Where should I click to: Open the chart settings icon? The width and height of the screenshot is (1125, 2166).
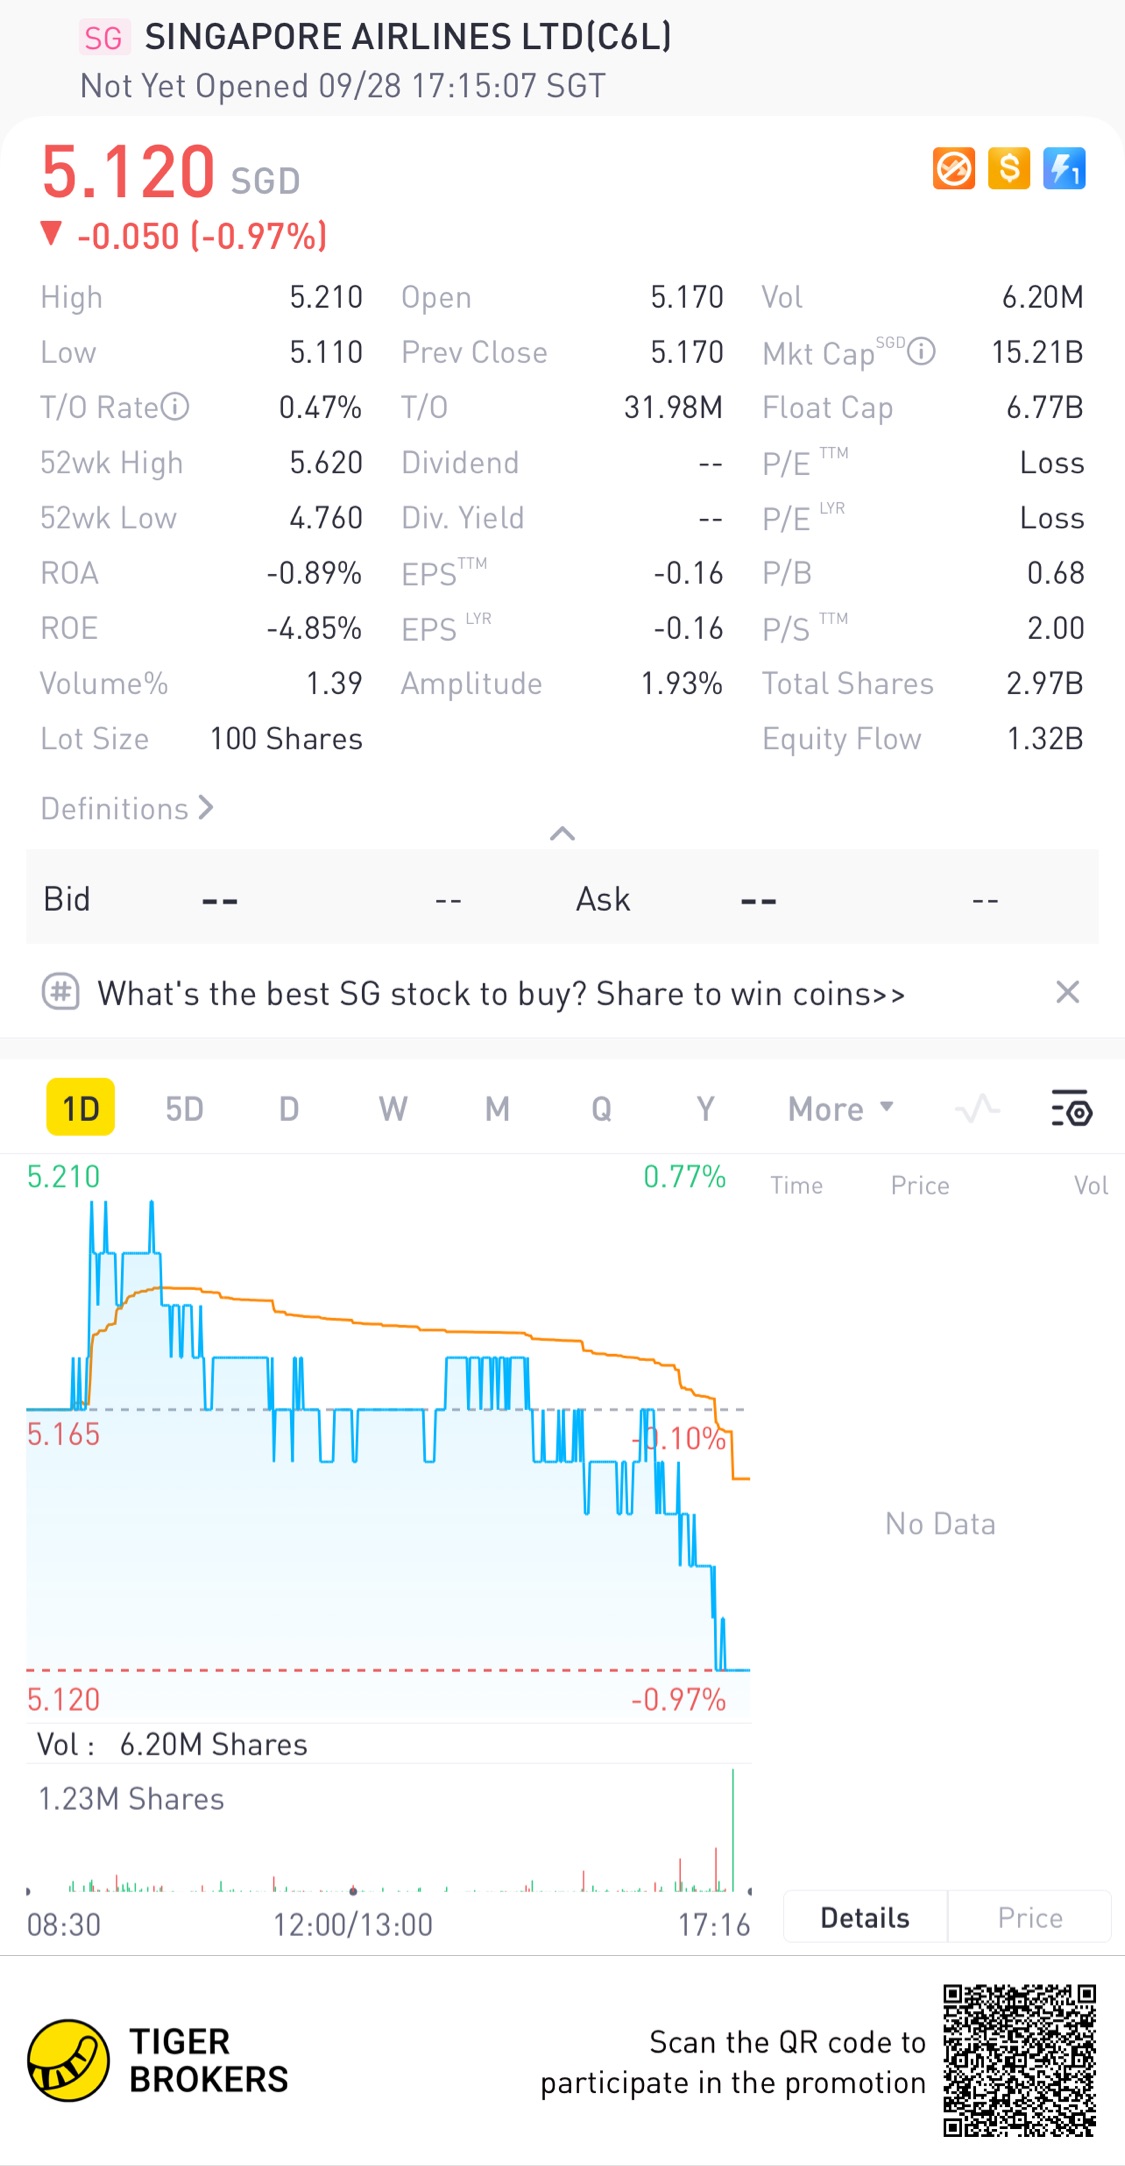1071,1109
